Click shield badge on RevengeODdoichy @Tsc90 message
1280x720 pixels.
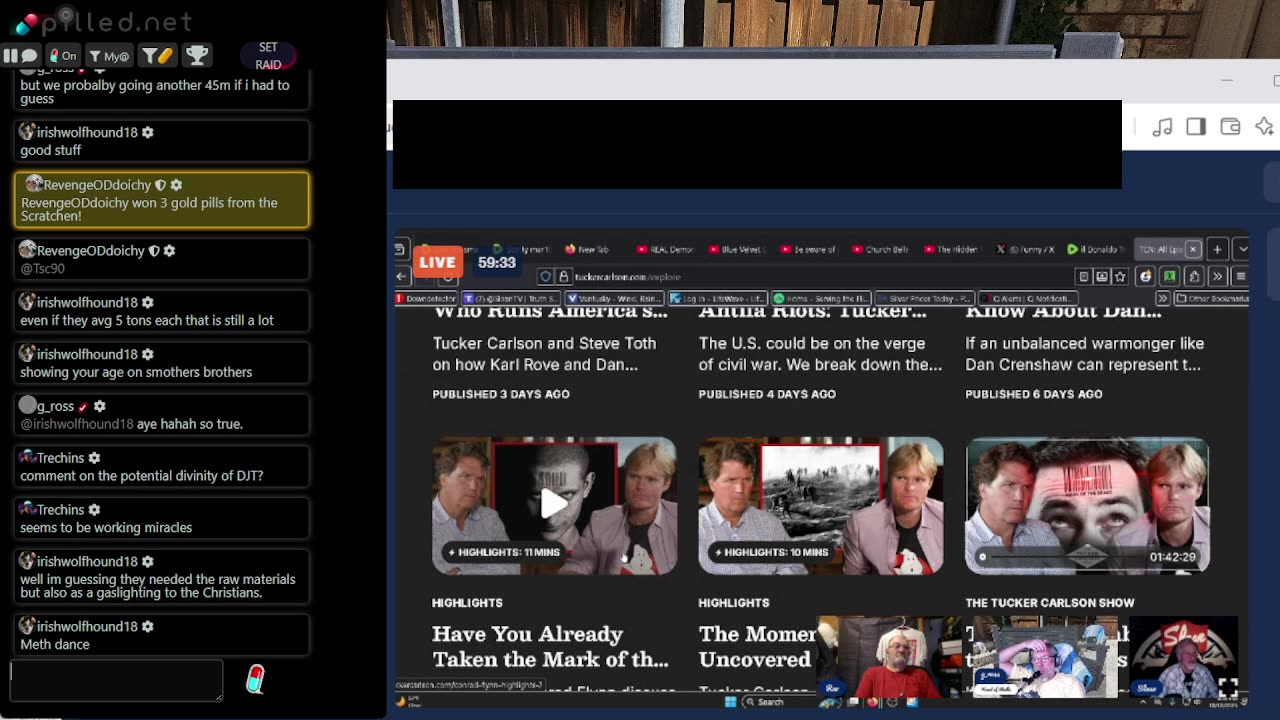154,251
